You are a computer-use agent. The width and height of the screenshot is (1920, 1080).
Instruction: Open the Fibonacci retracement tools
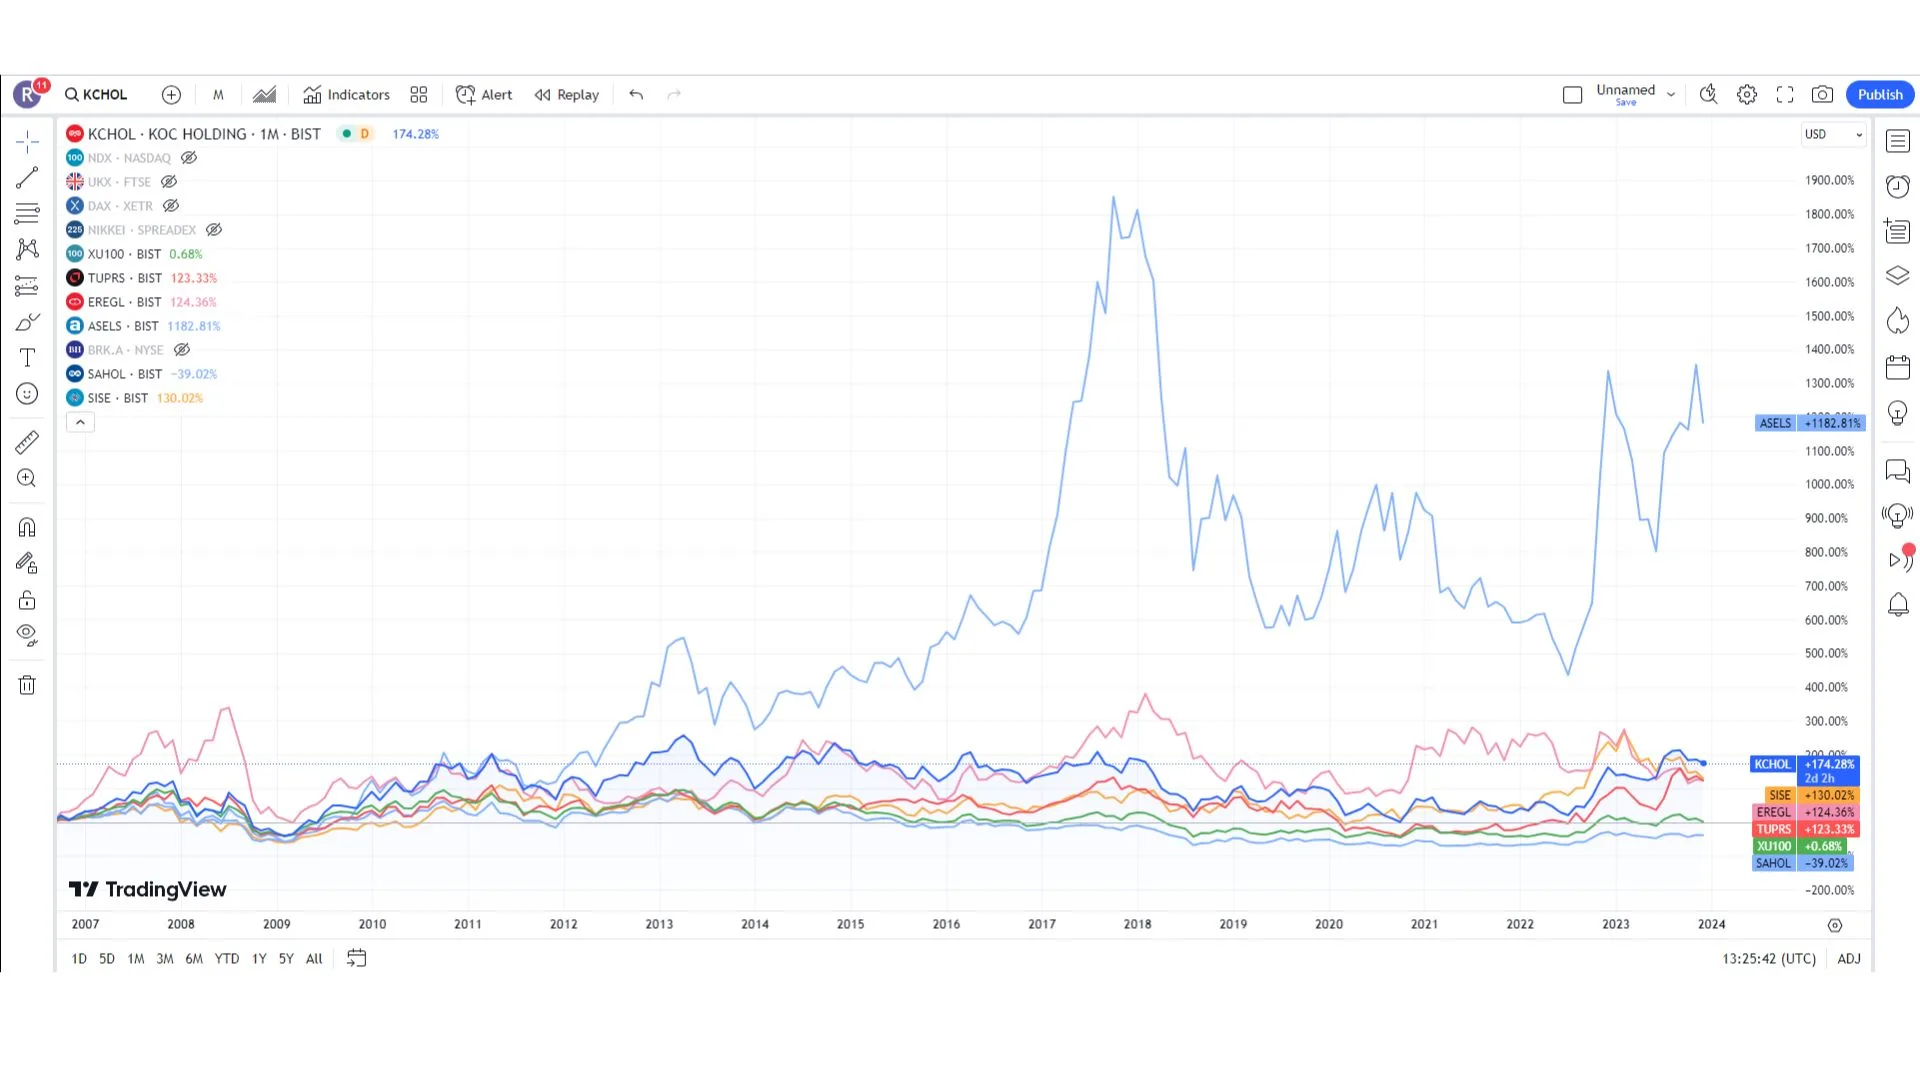(x=27, y=214)
